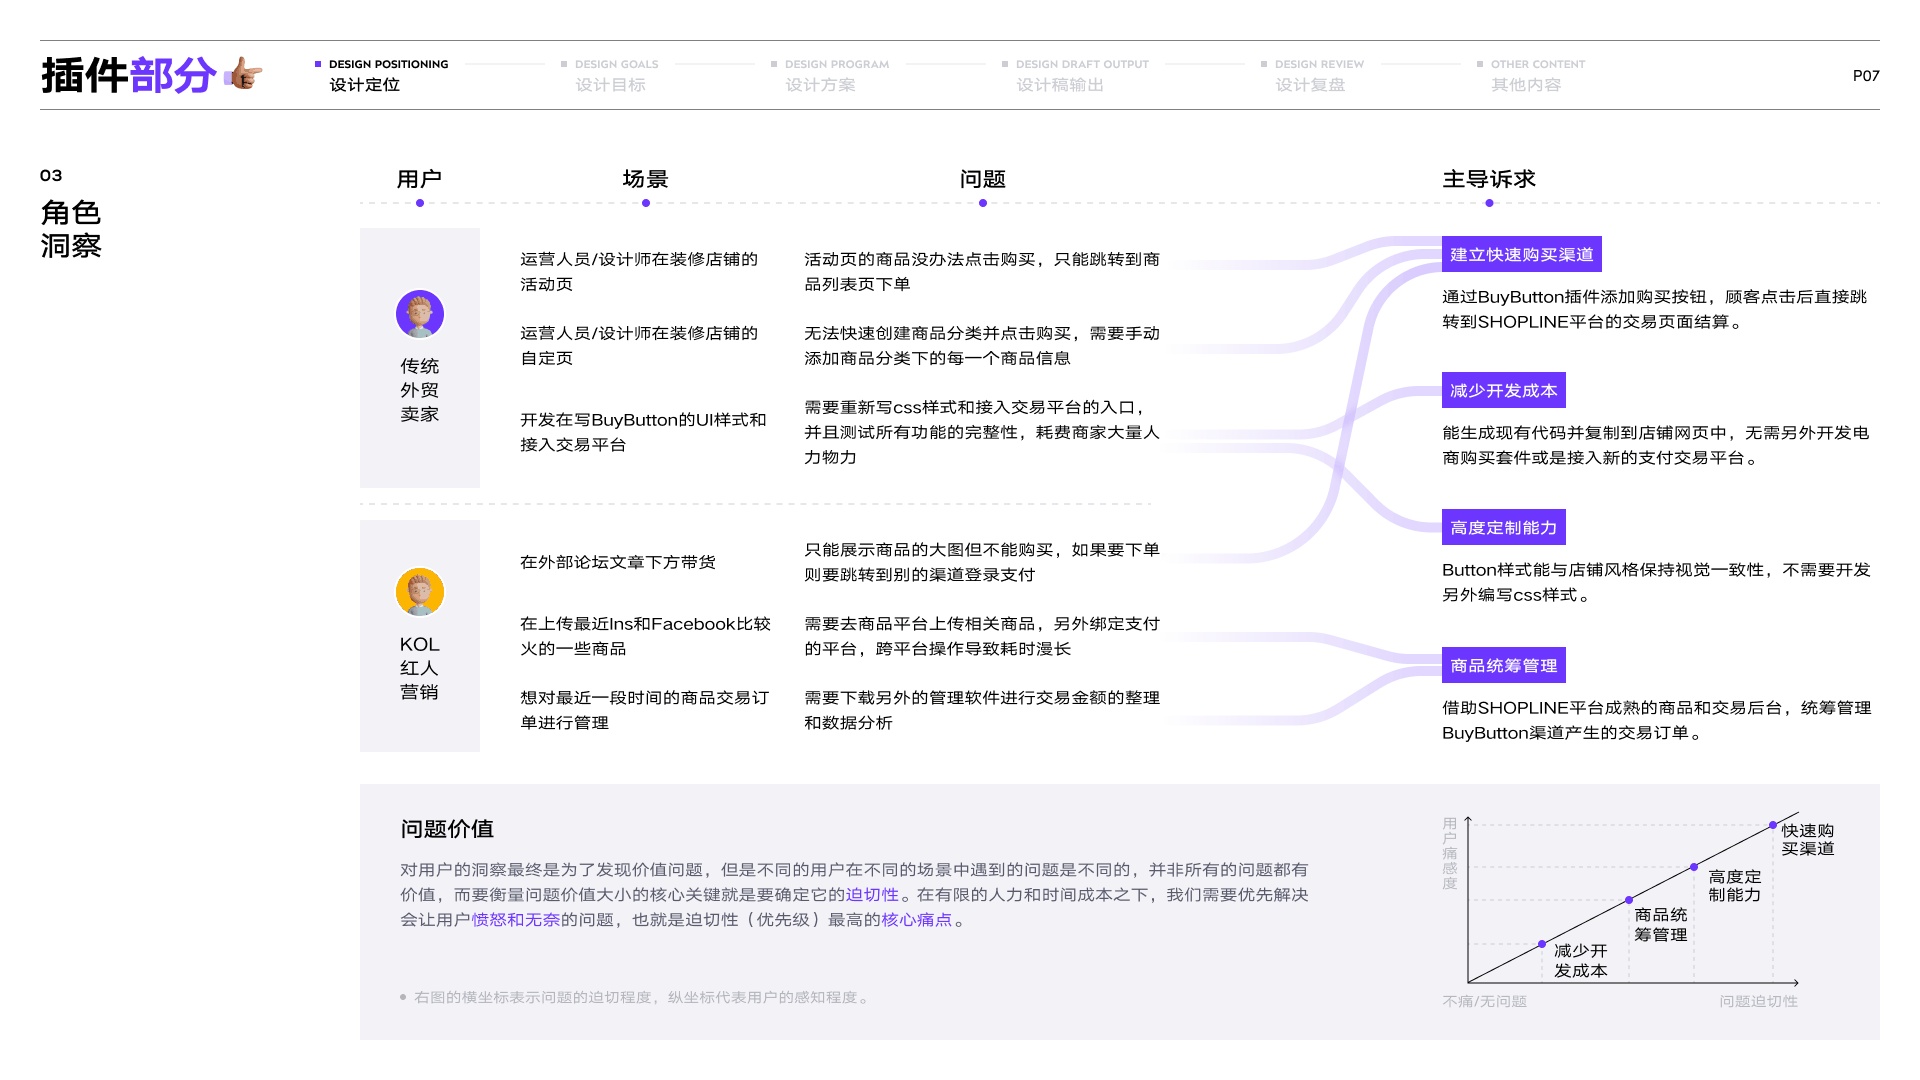Click the purple dot under 用户 heading
Viewport: 1920px width, 1080px height.
click(x=420, y=203)
